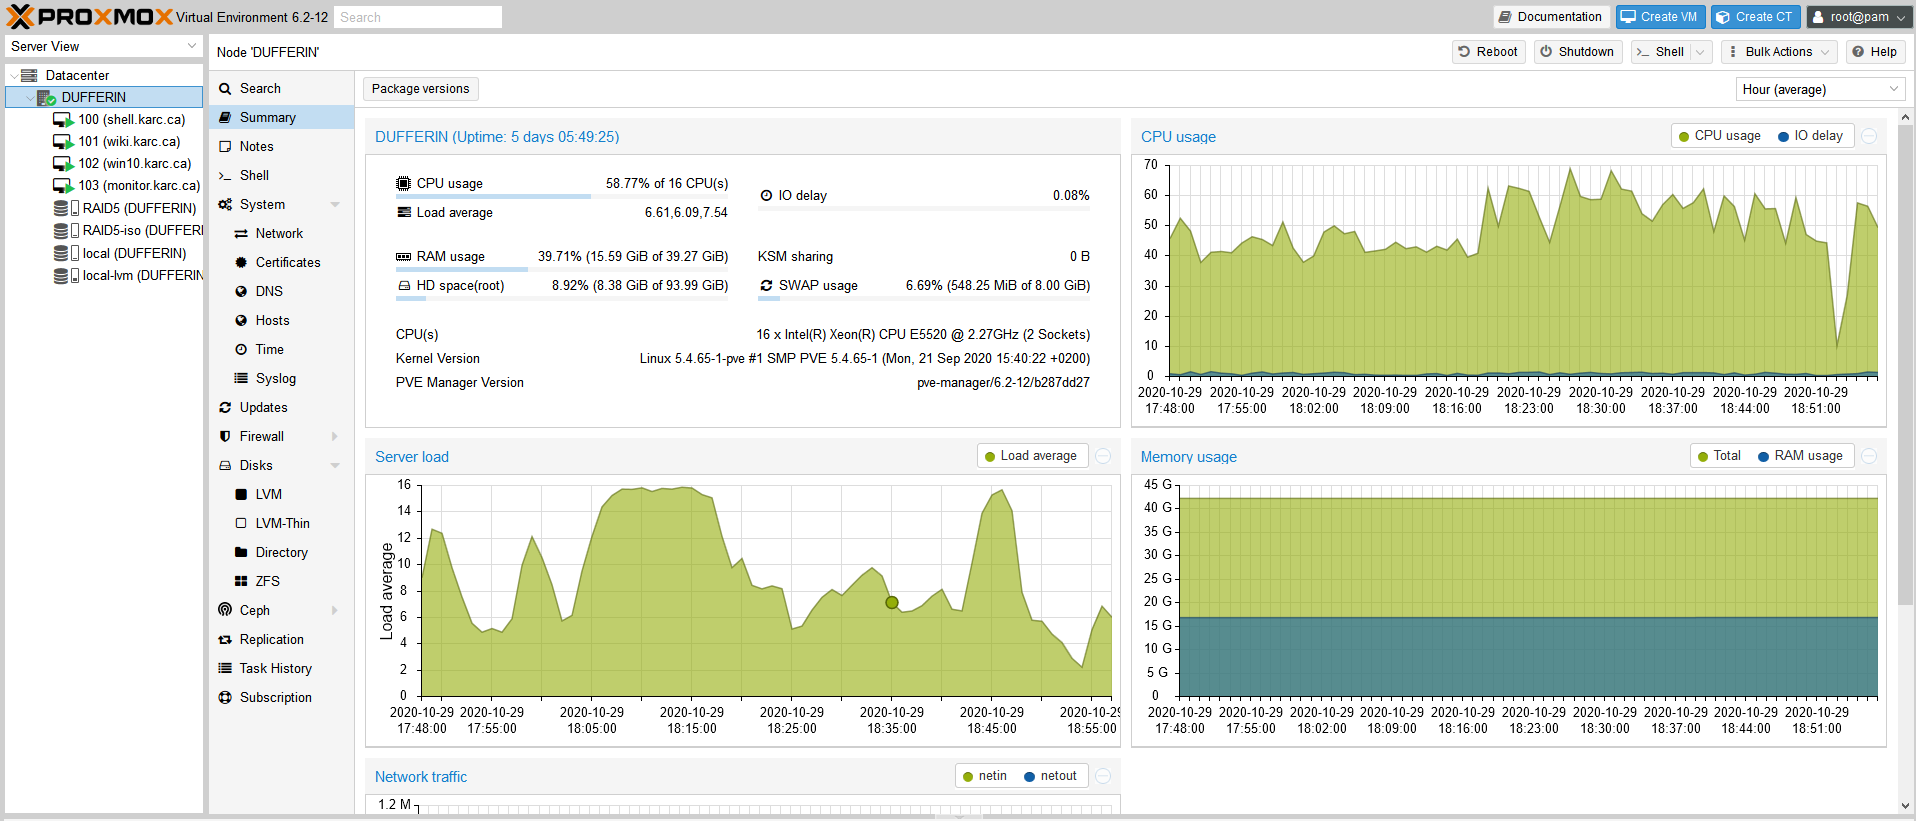Toggle RAM usage series in Memory chart
Image resolution: width=1916 pixels, height=821 pixels.
1799,456
